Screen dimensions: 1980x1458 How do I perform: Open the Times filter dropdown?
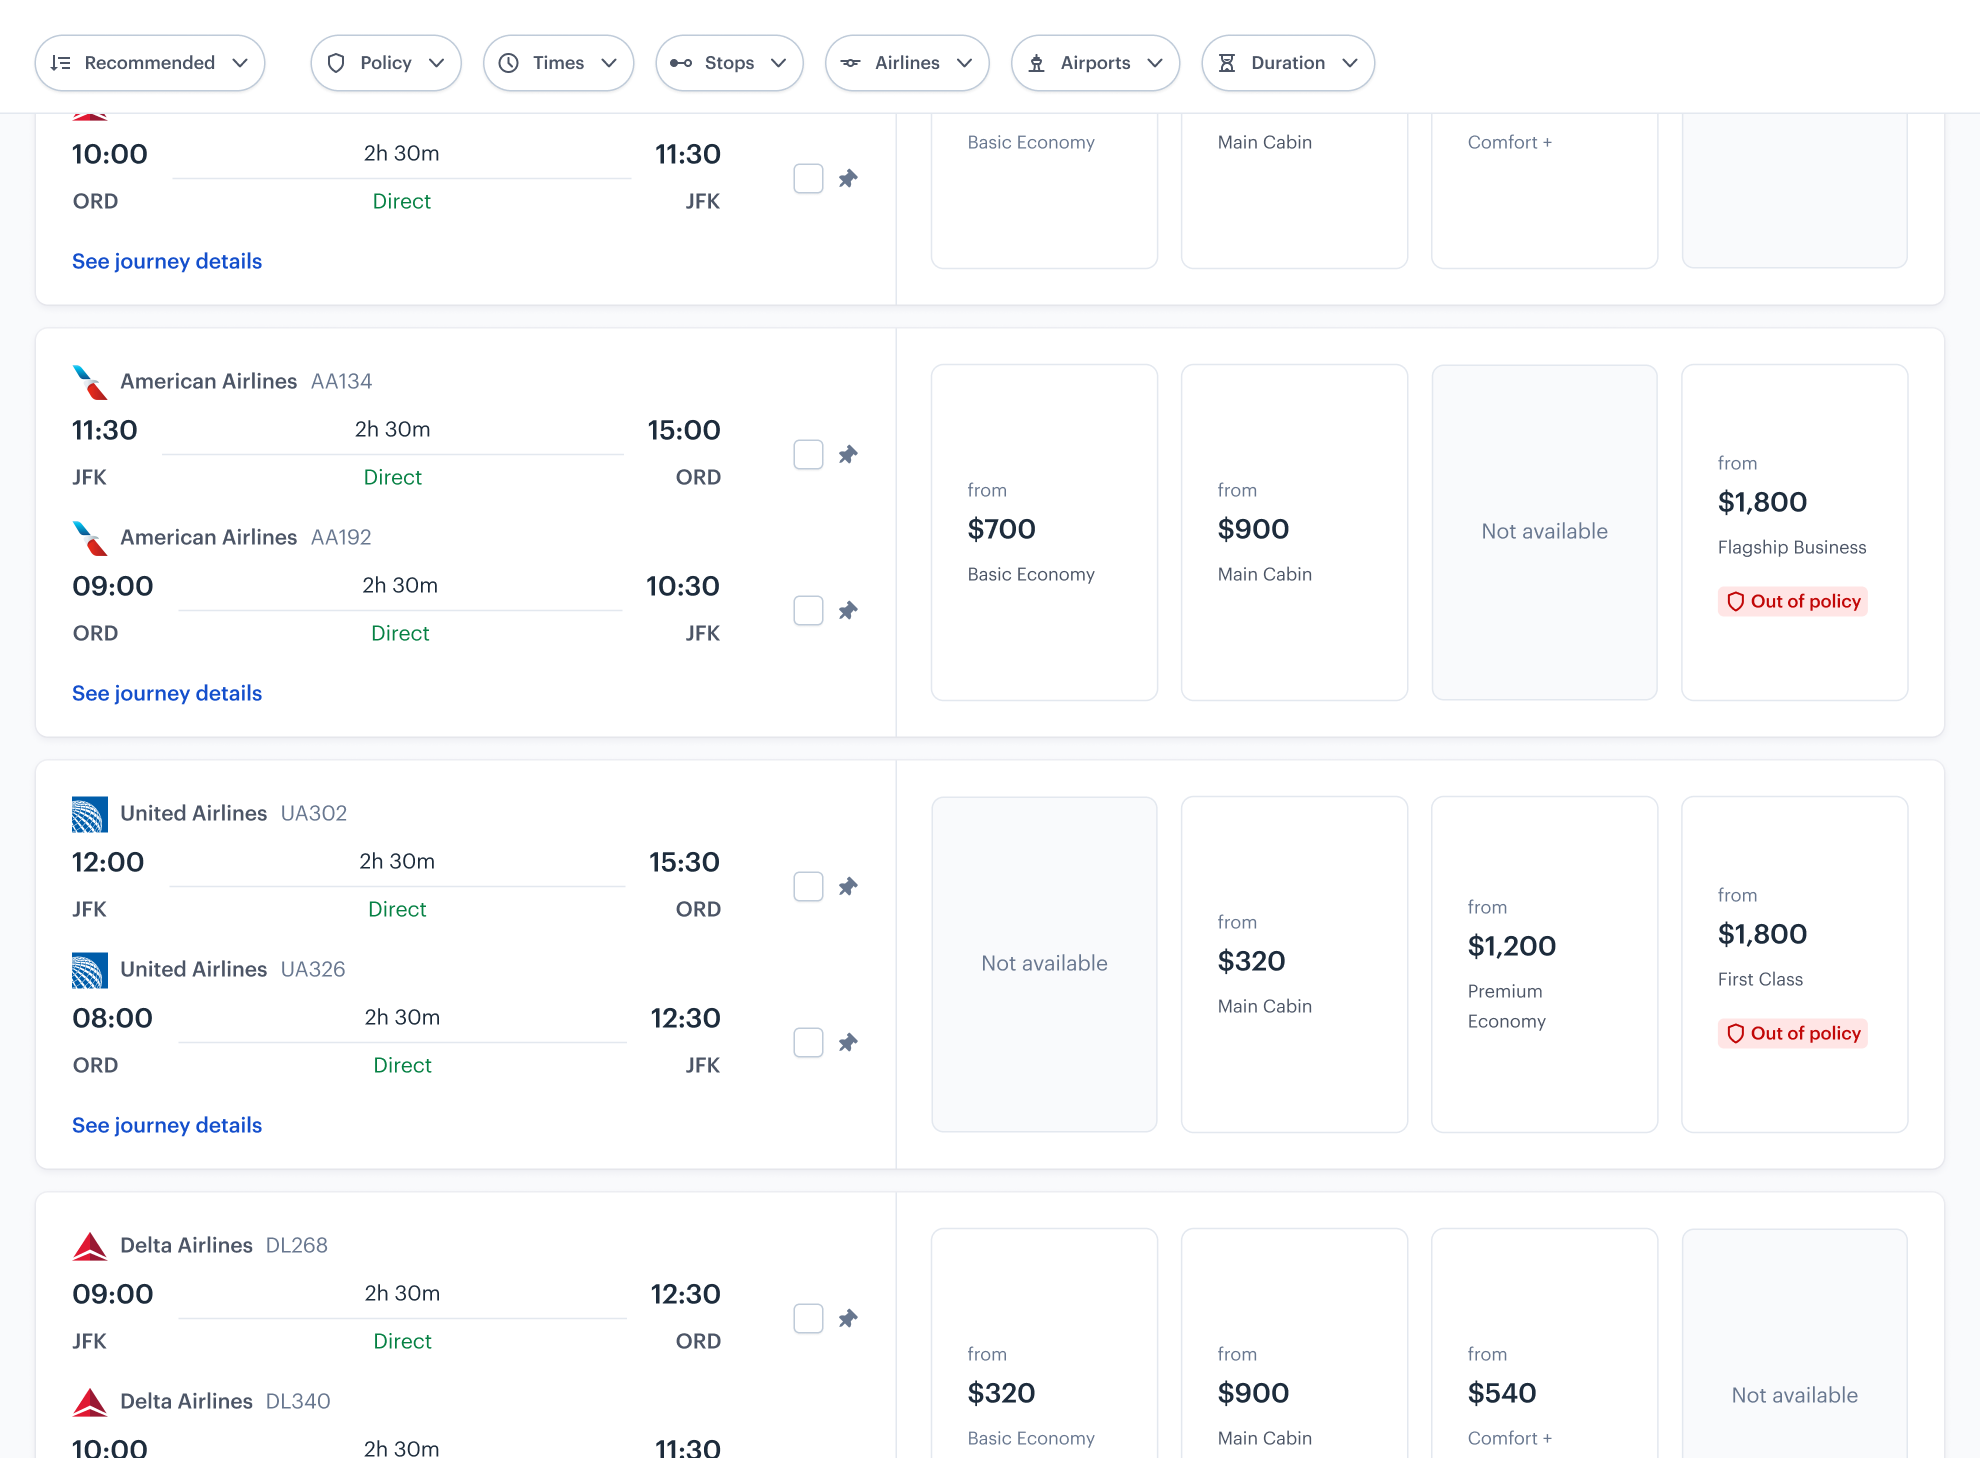[558, 63]
